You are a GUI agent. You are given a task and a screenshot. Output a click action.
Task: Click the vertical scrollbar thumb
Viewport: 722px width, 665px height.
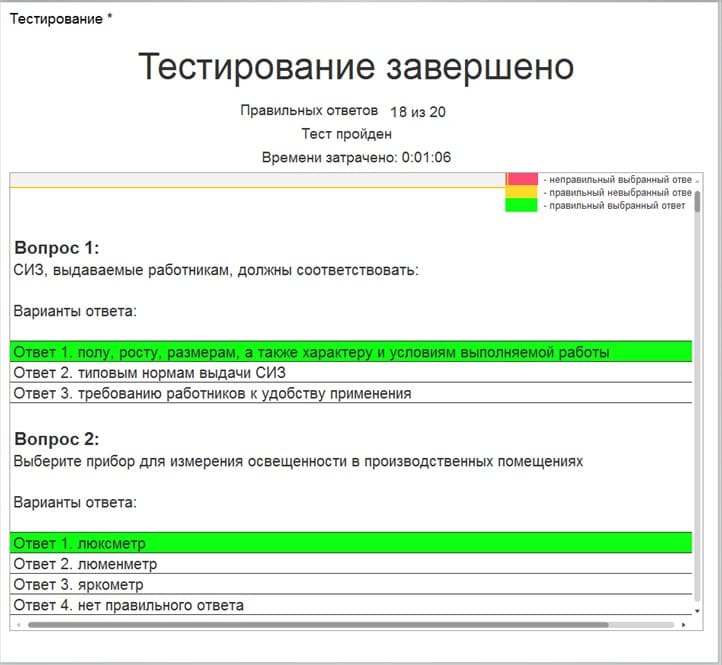click(x=698, y=202)
